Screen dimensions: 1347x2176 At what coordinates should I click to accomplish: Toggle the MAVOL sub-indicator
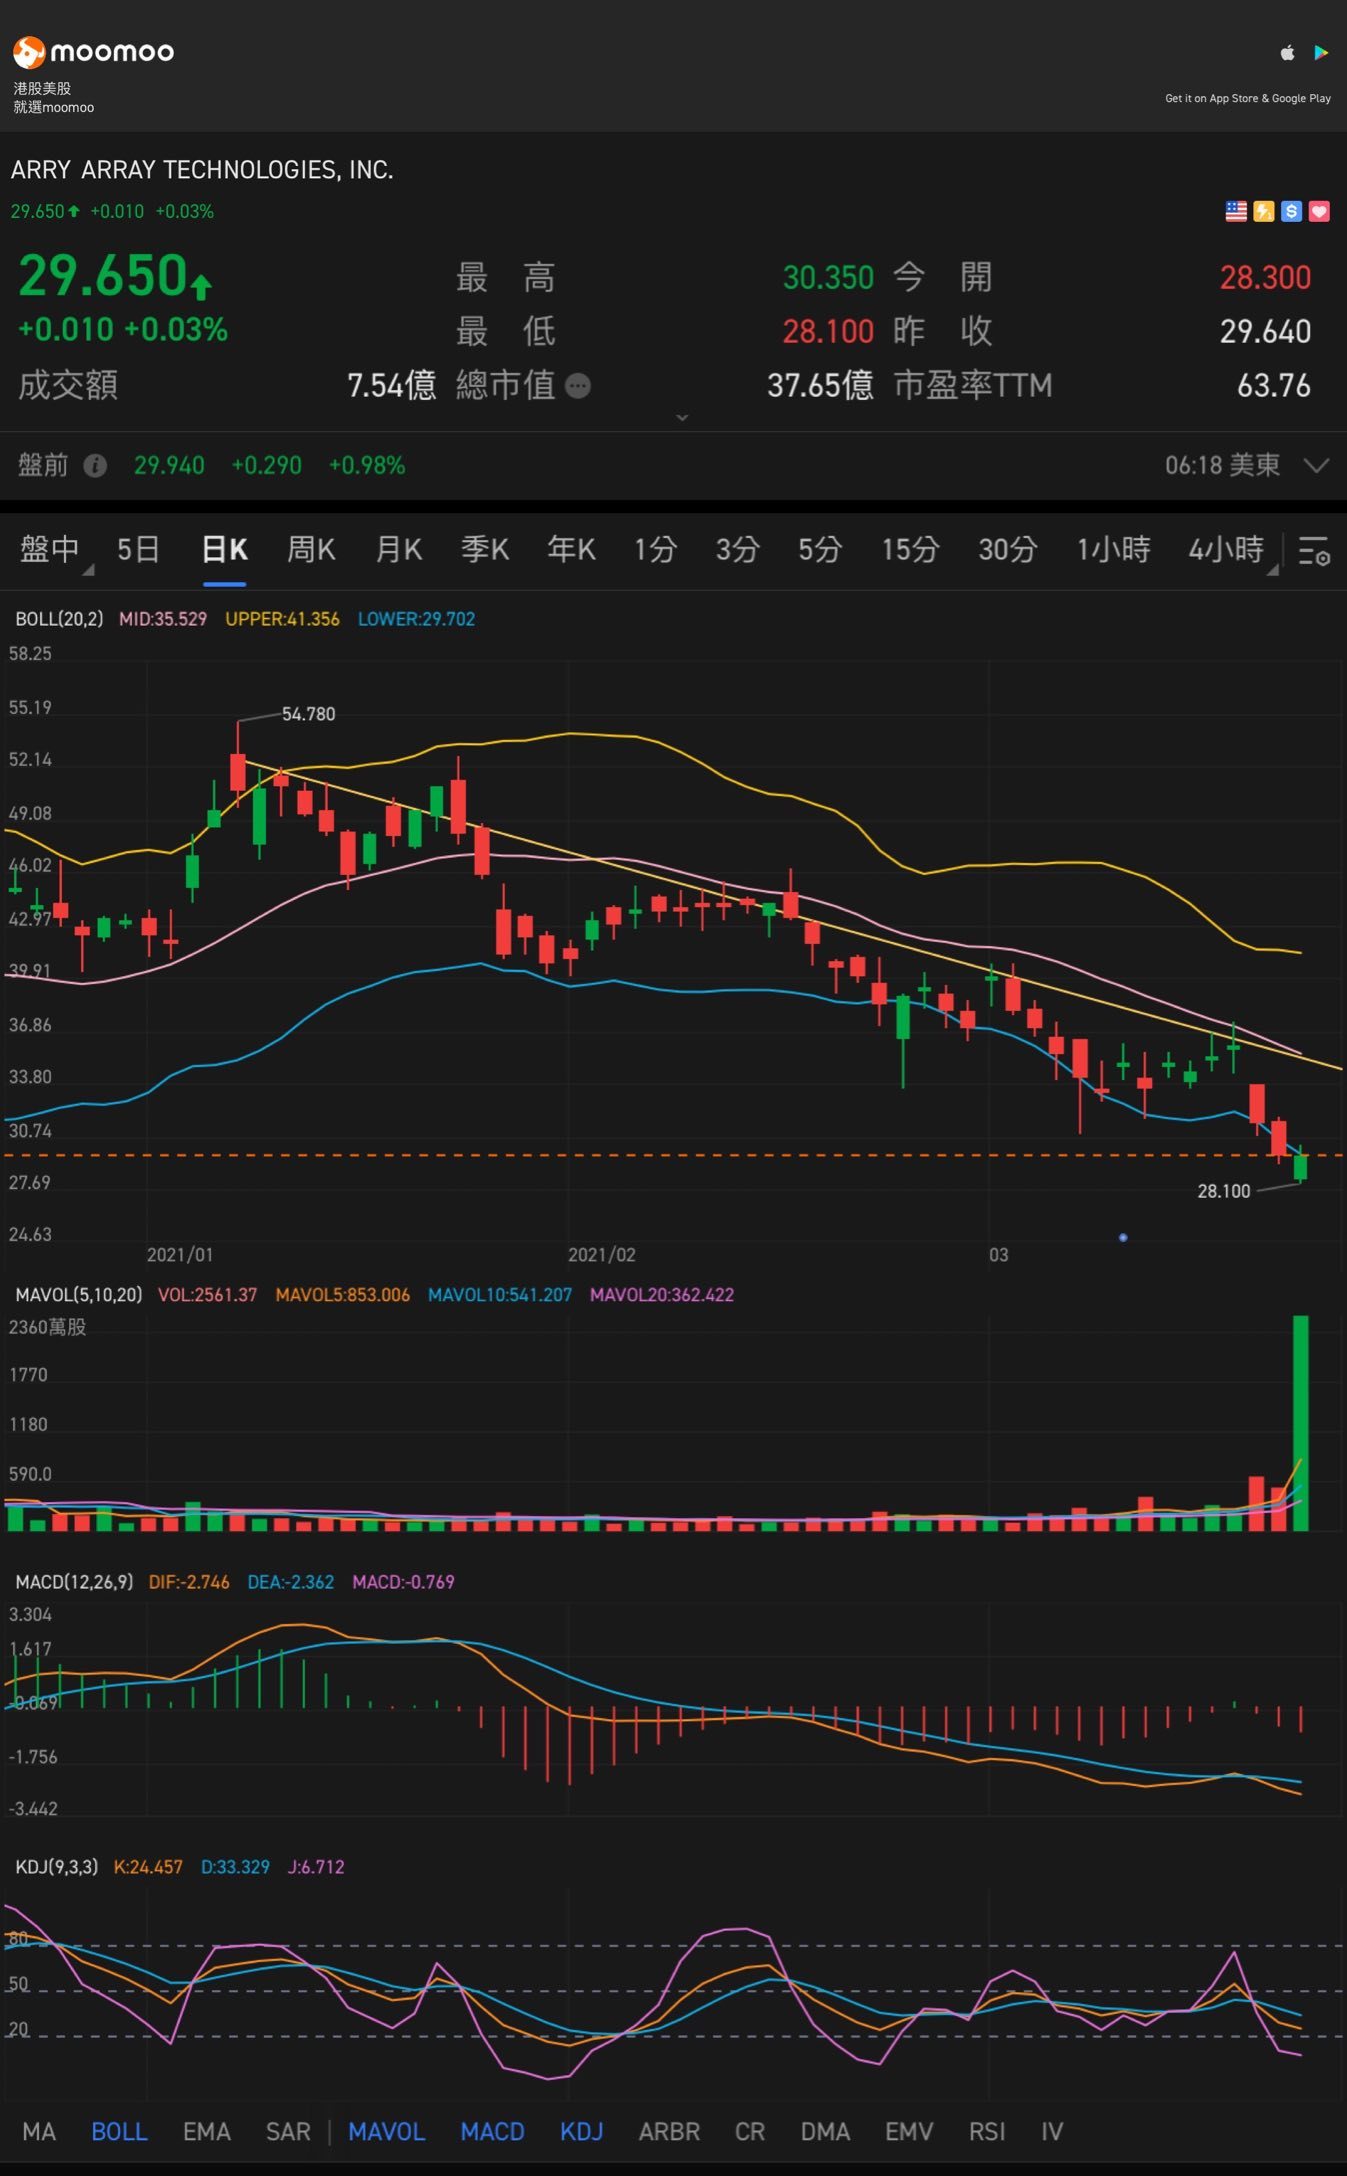coord(386,2131)
